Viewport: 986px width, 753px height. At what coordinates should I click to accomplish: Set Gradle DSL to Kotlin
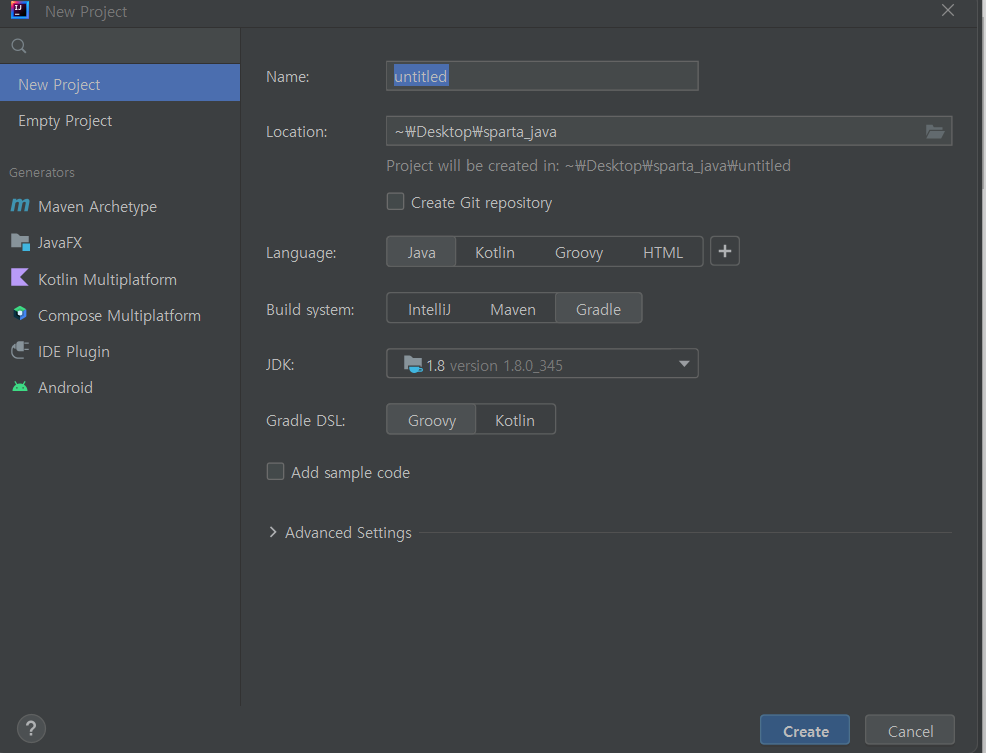pos(515,420)
